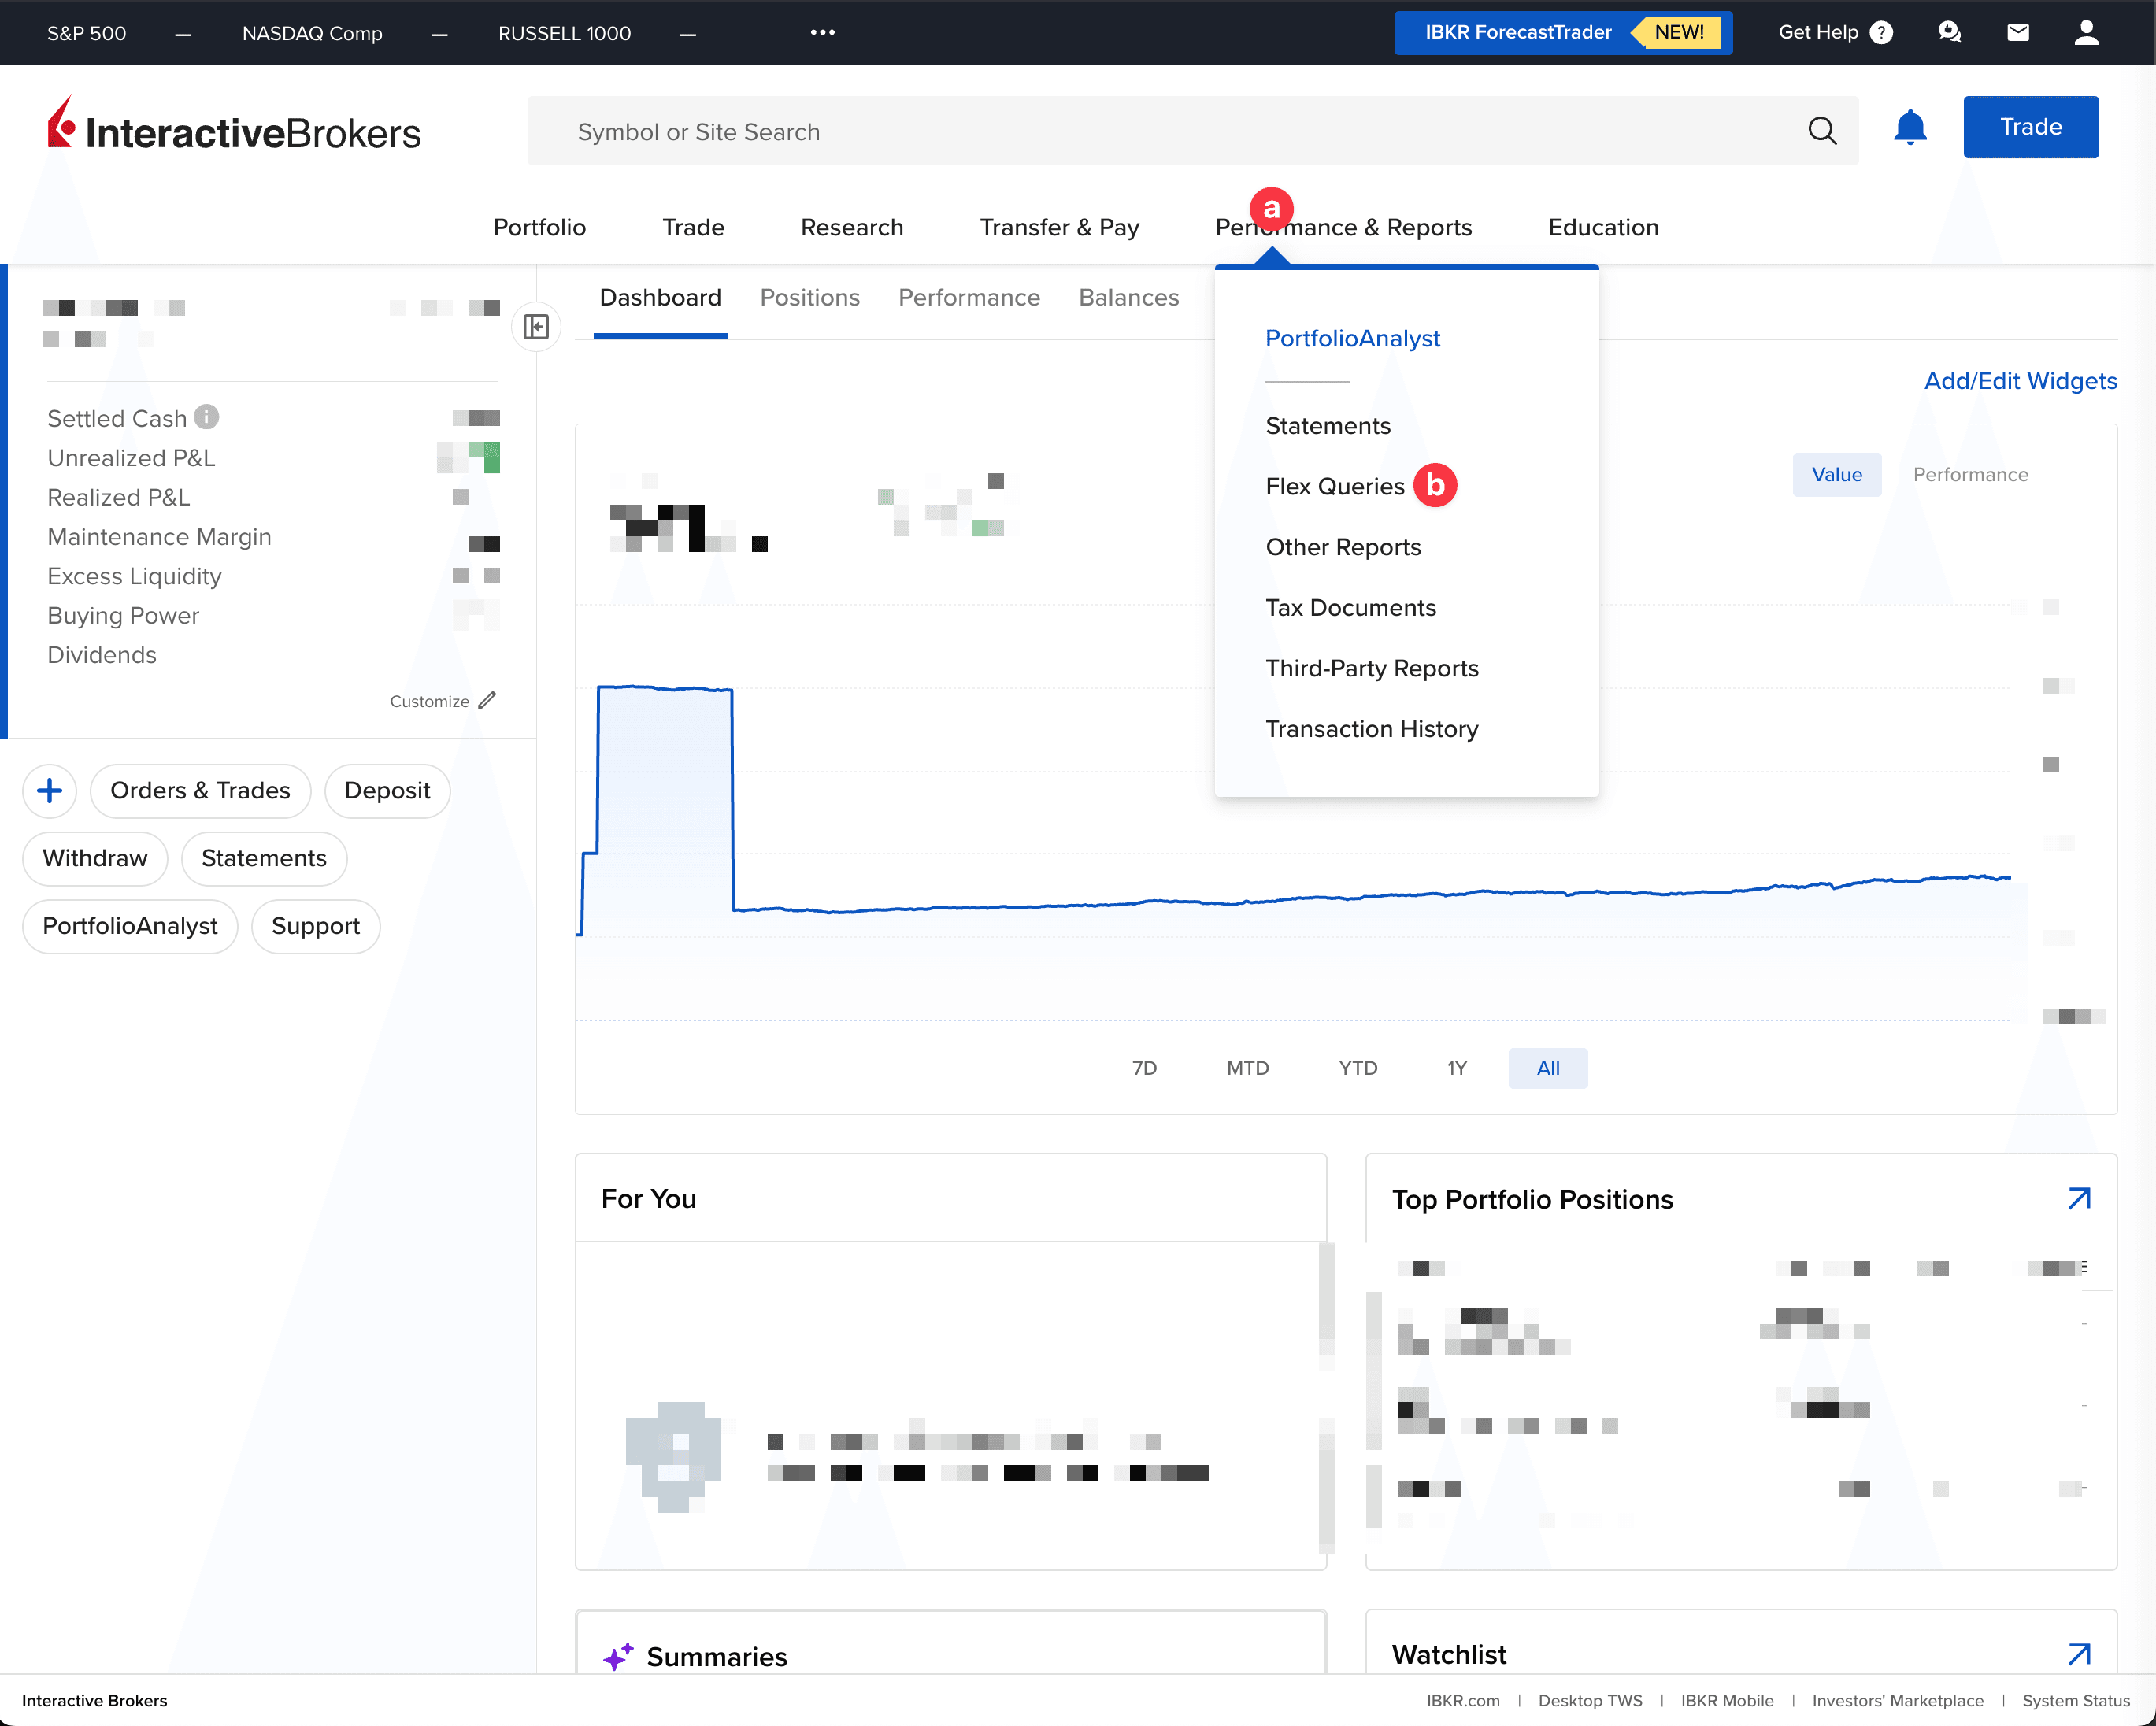Open the account profile icon
This screenshot has width=2156, height=1726.
(x=2087, y=32)
